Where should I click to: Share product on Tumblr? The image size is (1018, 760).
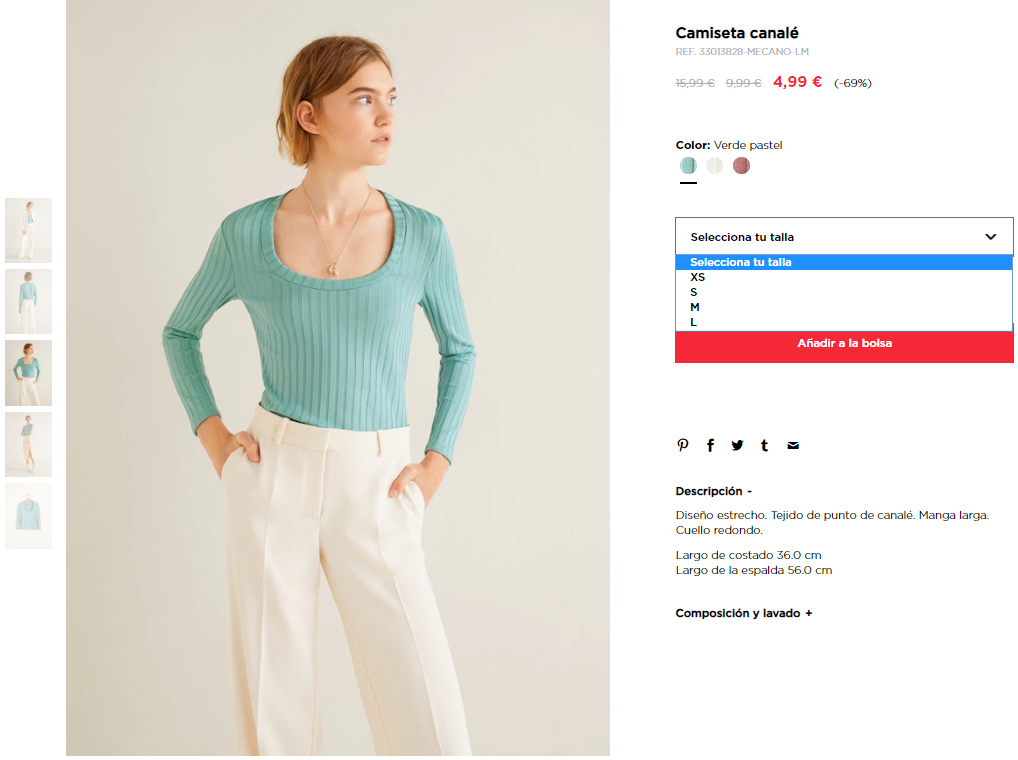point(764,445)
